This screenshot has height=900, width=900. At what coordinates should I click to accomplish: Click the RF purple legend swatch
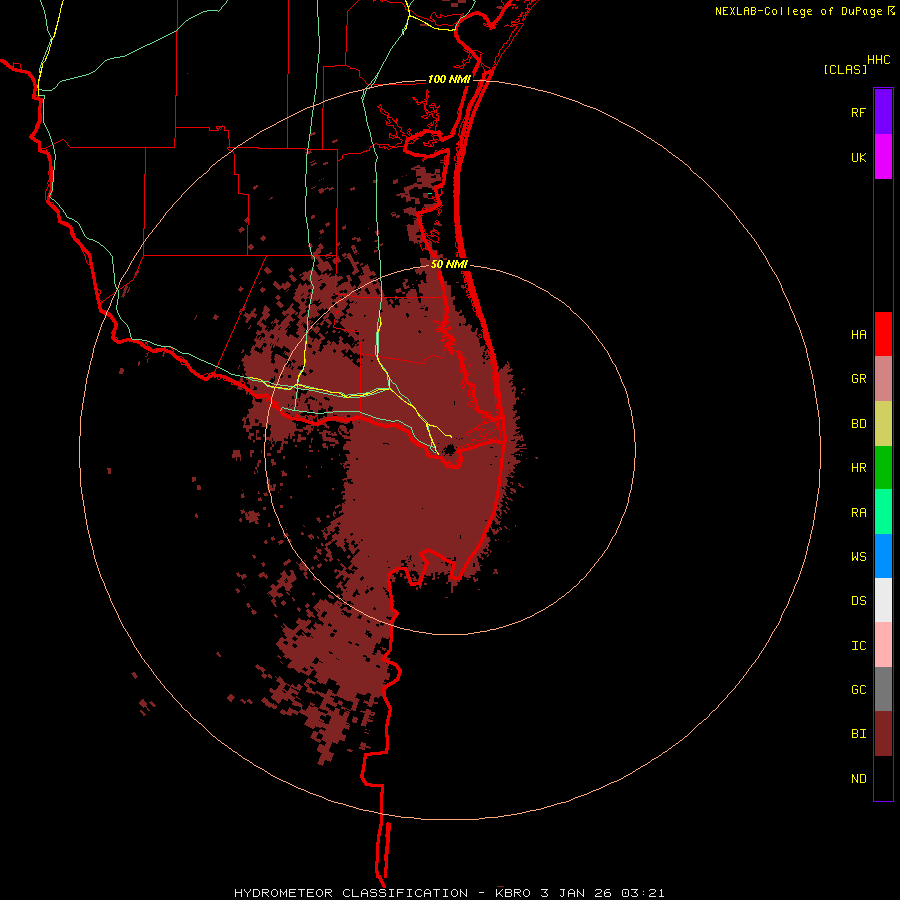pyautogui.click(x=883, y=112)
